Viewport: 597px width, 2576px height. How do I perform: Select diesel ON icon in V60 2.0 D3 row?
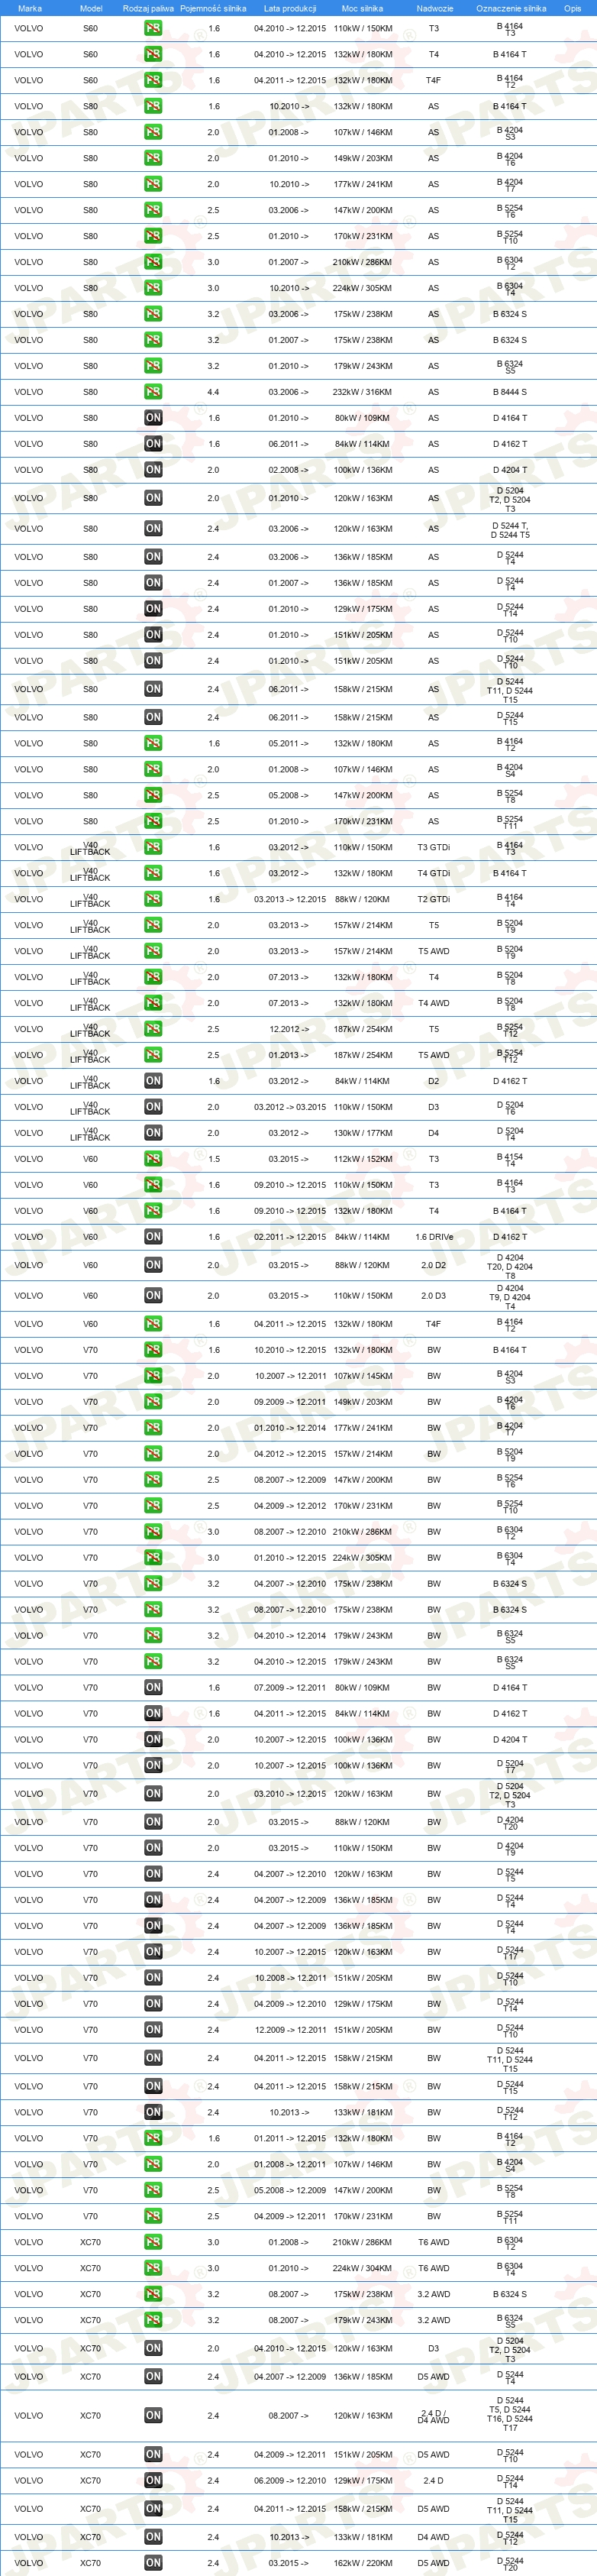point(153,1296)
